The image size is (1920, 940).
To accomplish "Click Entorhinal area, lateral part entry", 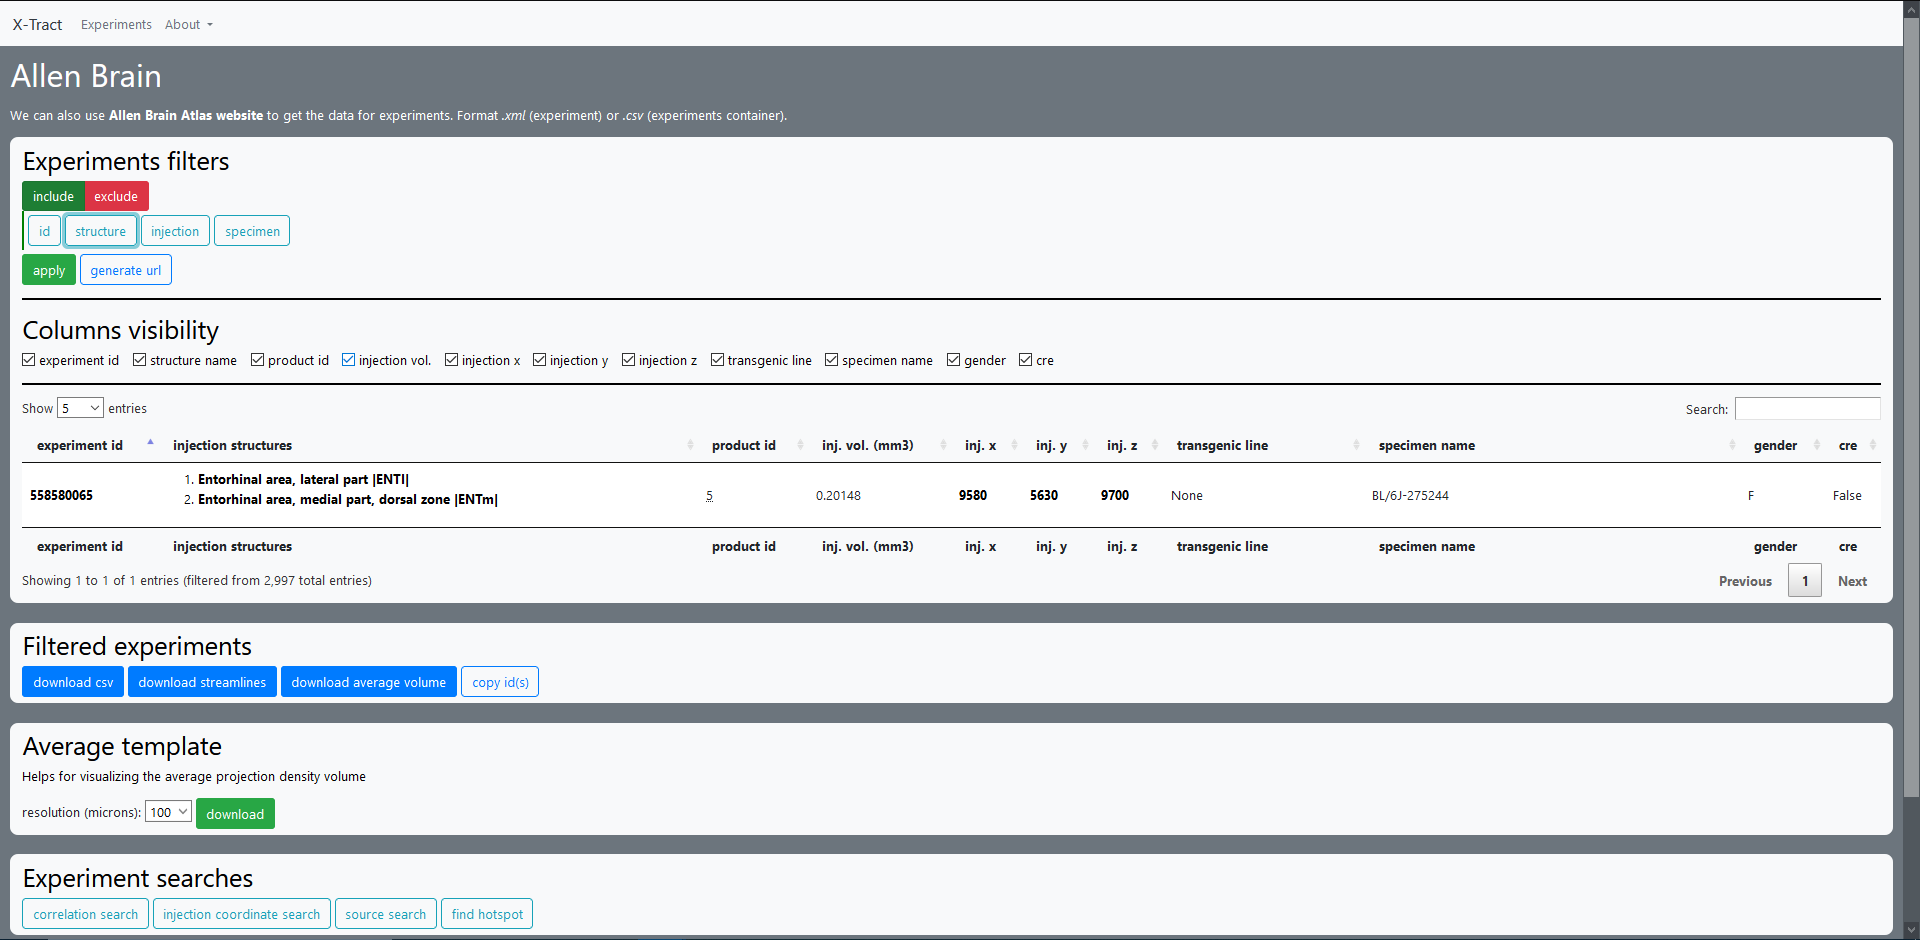I will click(x=303, y=479).
